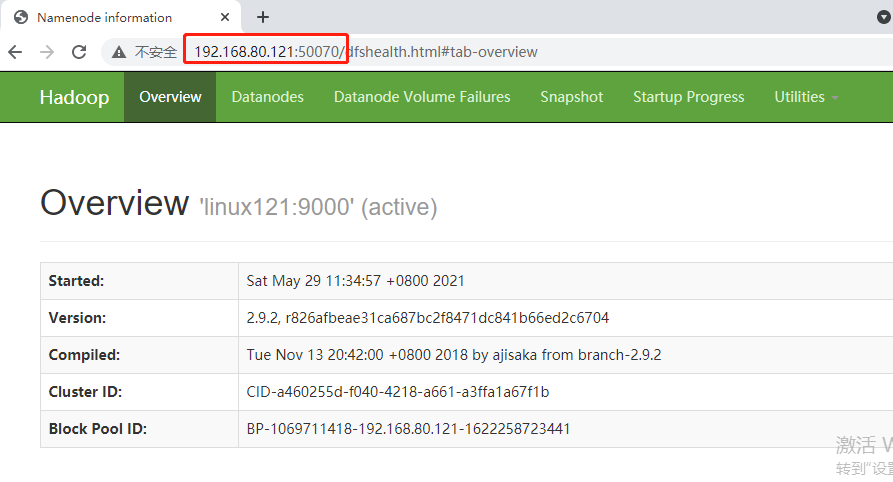Open the Snapshot tab
The width and height of the screenshot is (893, 482).
click(x=572, y=97)
